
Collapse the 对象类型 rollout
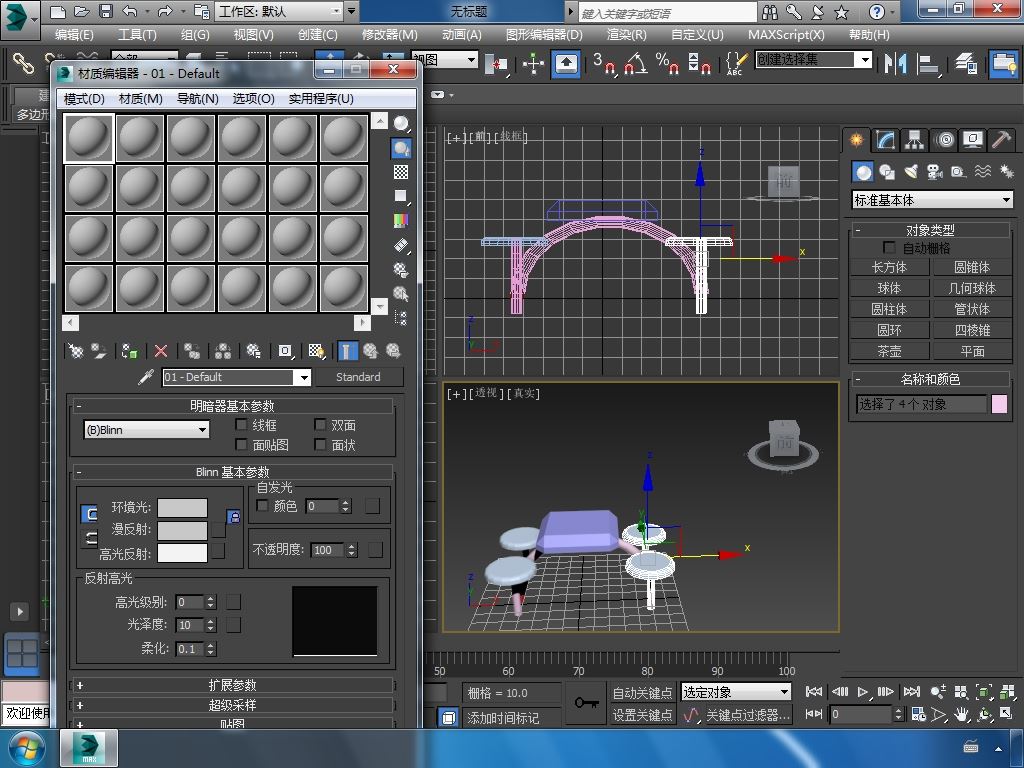931,230
